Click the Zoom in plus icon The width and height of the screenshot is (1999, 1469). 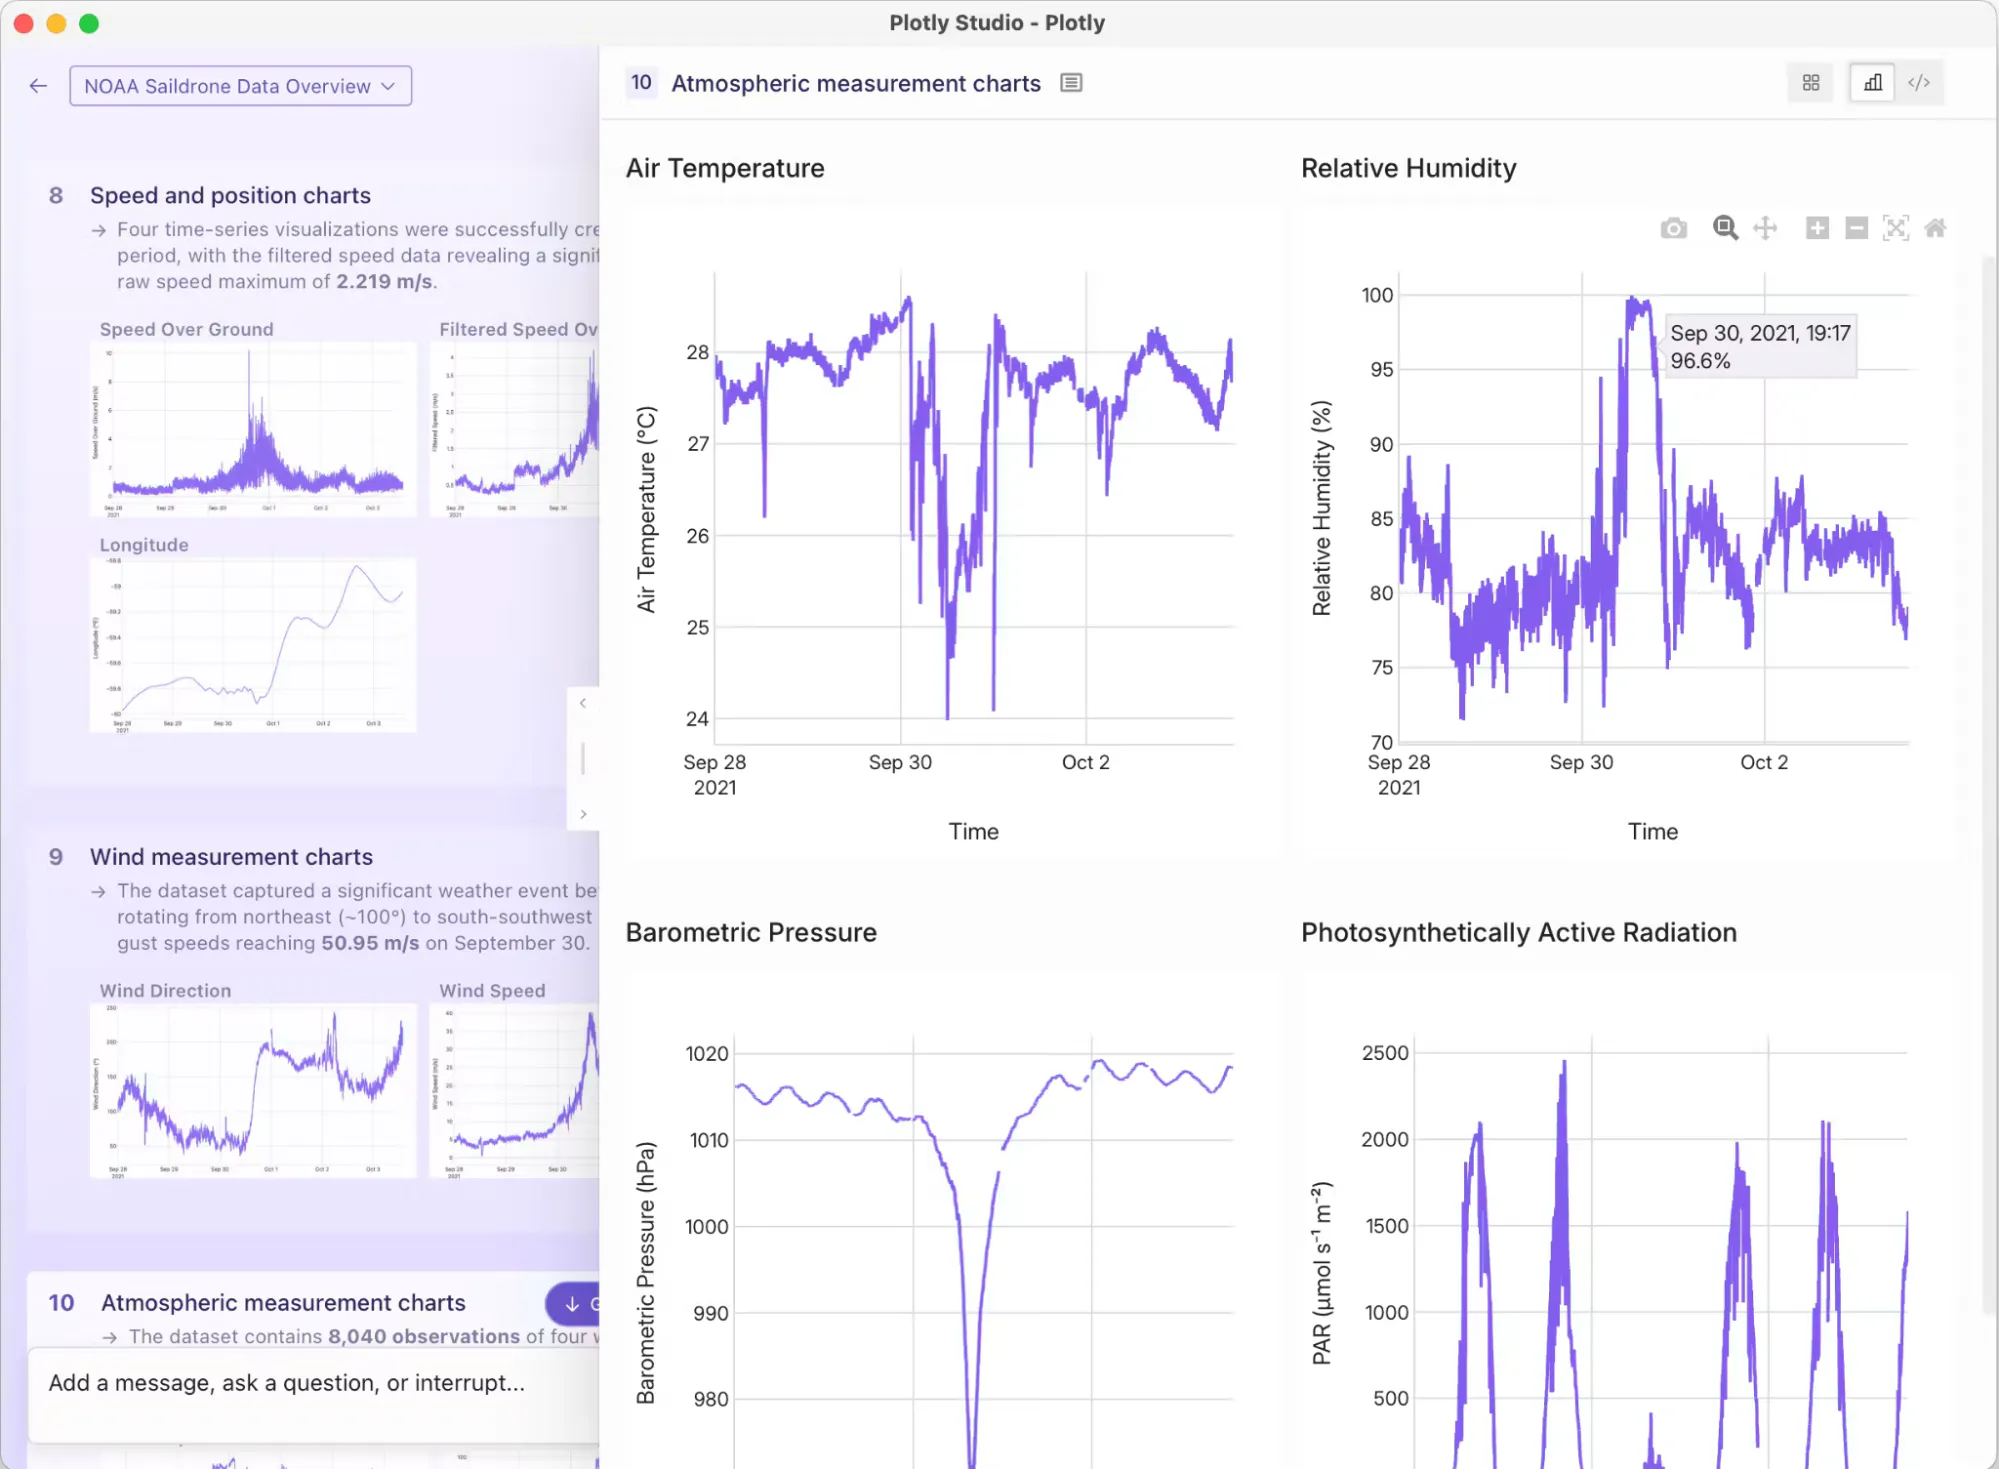(1818, 229)
